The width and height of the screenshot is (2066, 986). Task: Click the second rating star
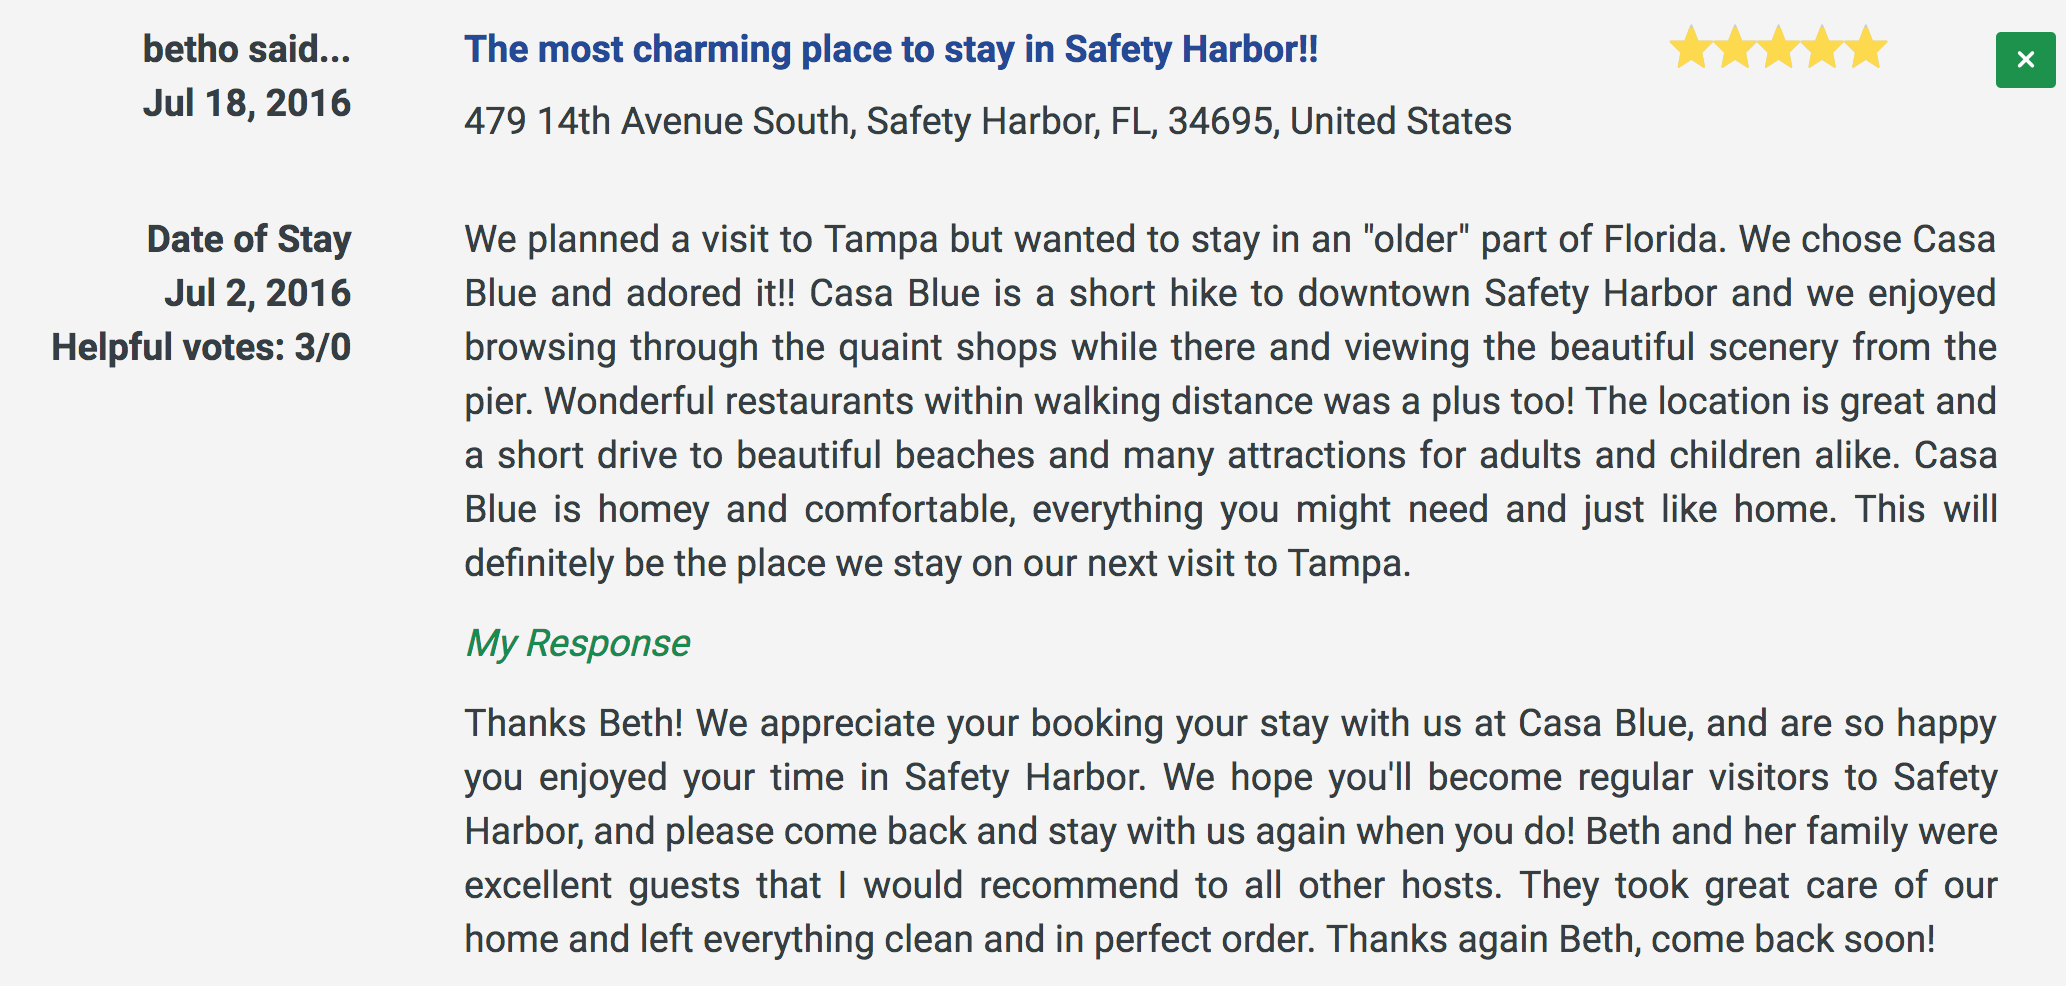(1735, 48)
